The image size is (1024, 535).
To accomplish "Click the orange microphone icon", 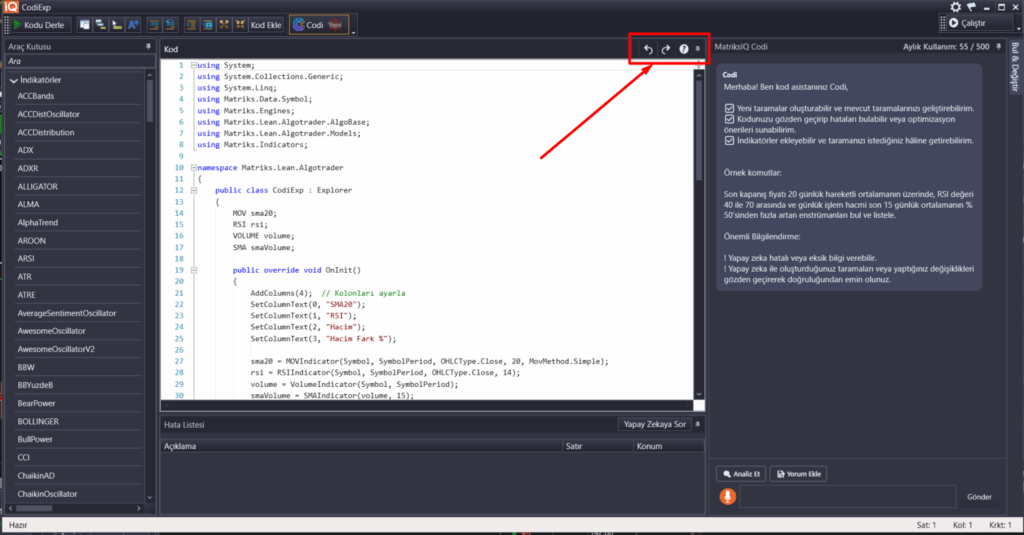I will click(727, 497).
